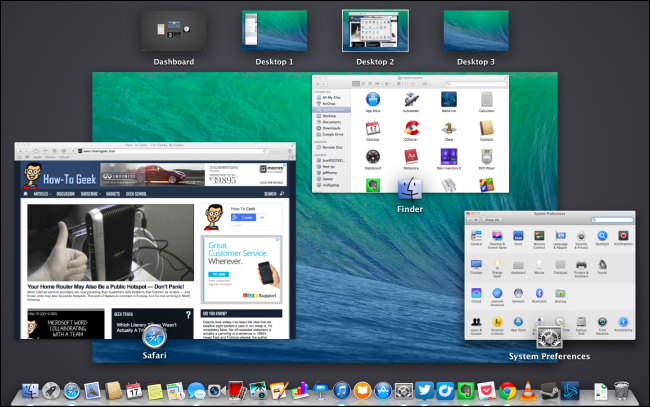
Task: Click the Finder window search field
Action: point(476,84)
